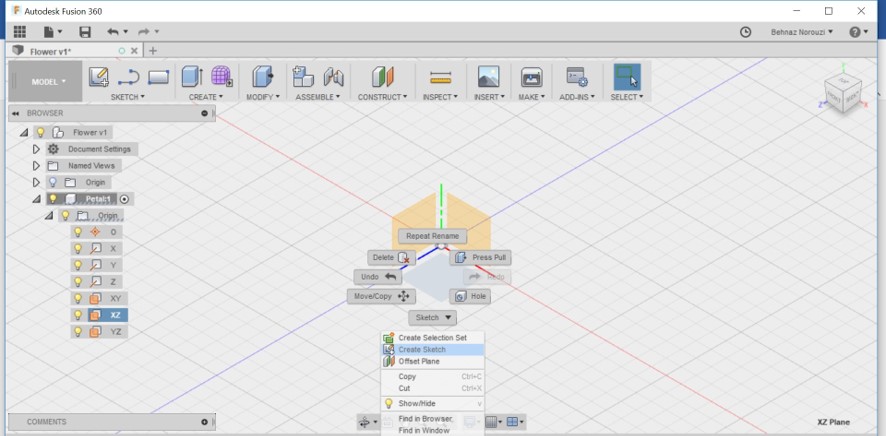
Task: Toggle visibility bulb of top Origin folder
Action: tap(53, 182)
